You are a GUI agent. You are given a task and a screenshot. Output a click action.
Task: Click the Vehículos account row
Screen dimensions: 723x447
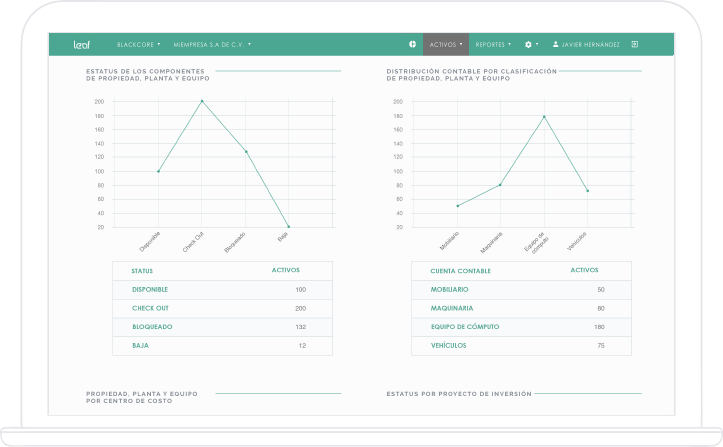coord(448,345)
